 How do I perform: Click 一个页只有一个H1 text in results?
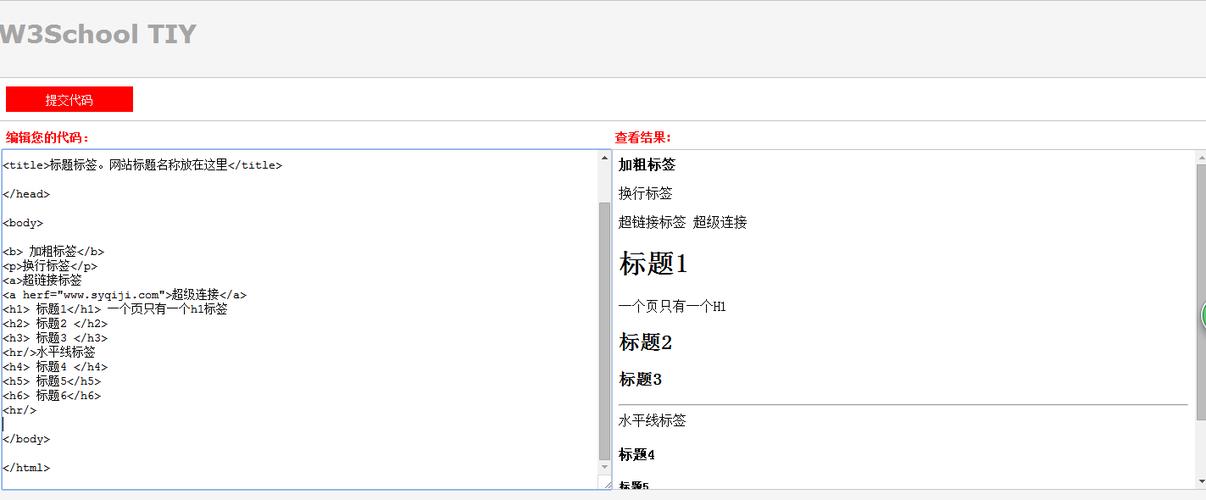672,307
